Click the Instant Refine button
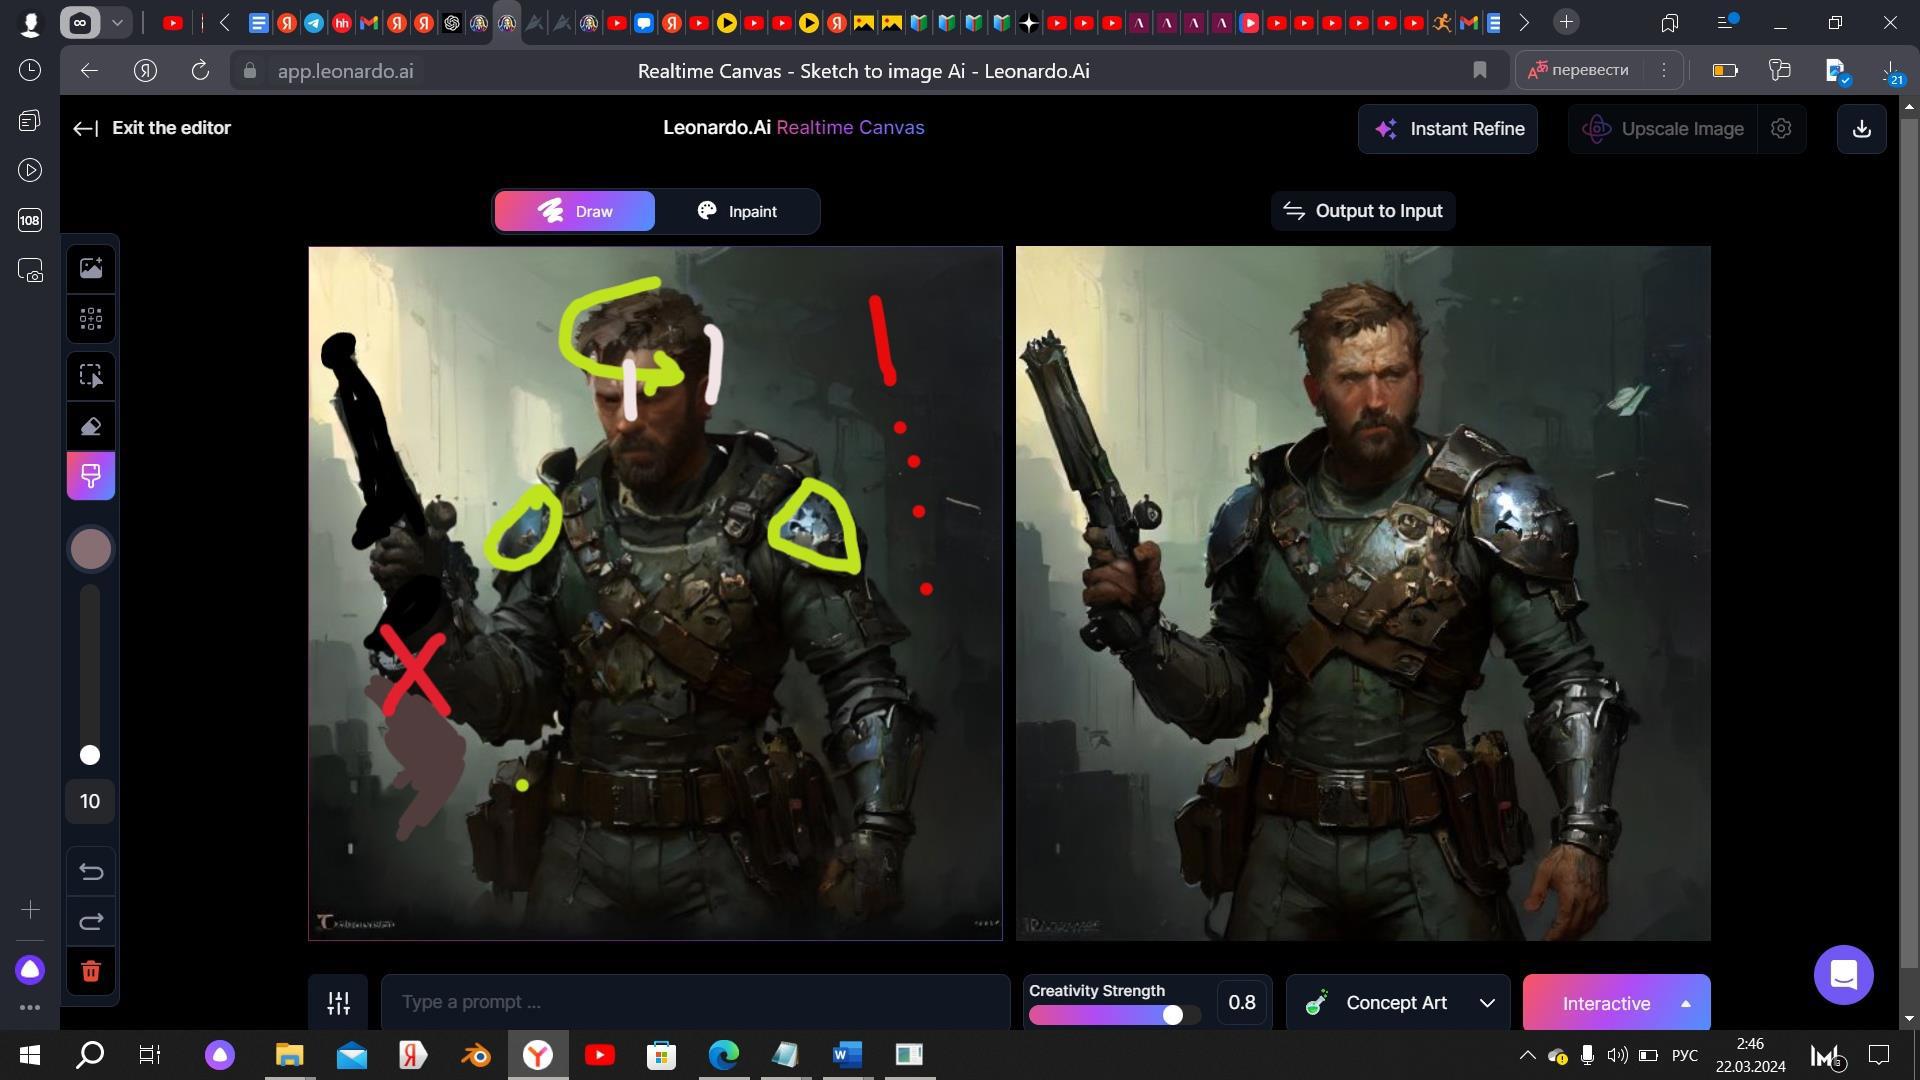 click(1447, 129)
